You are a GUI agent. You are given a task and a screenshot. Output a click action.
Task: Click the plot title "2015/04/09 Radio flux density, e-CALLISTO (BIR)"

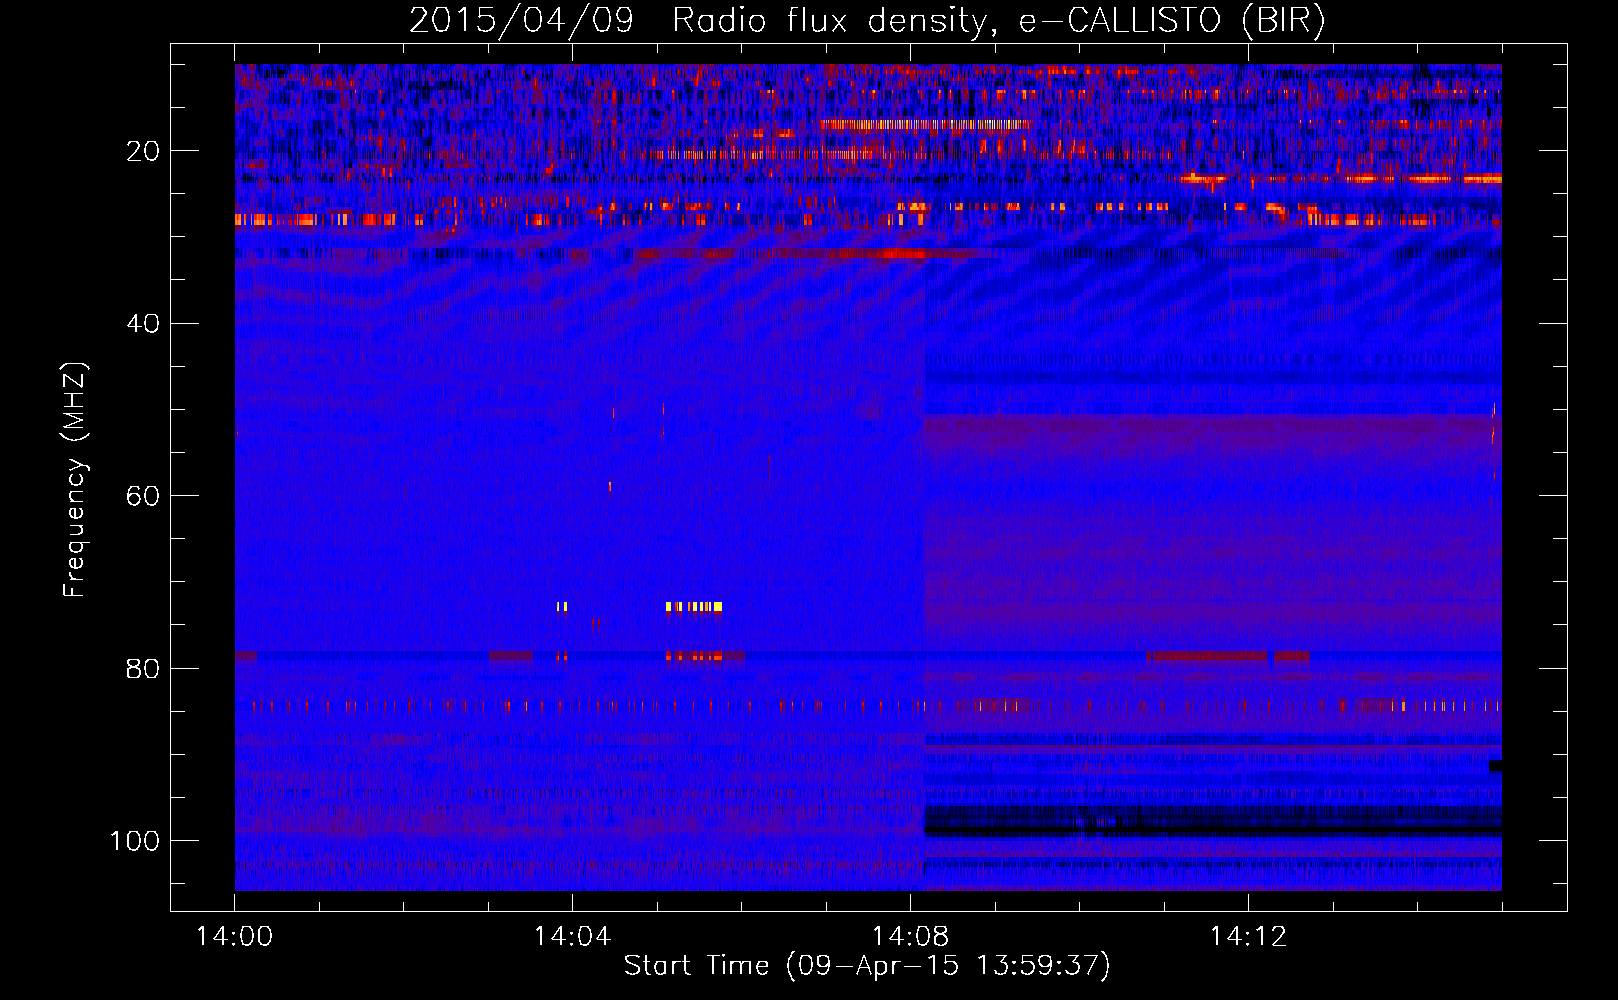click(x=868, y=21)
